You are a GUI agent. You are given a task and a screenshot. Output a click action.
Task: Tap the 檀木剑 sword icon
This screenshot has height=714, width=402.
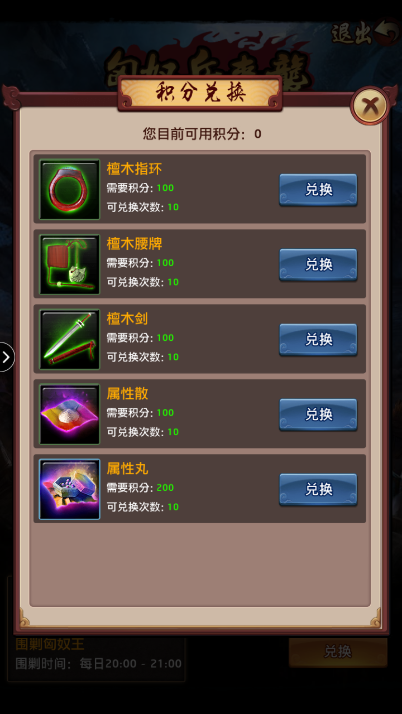tap(69, 339)
